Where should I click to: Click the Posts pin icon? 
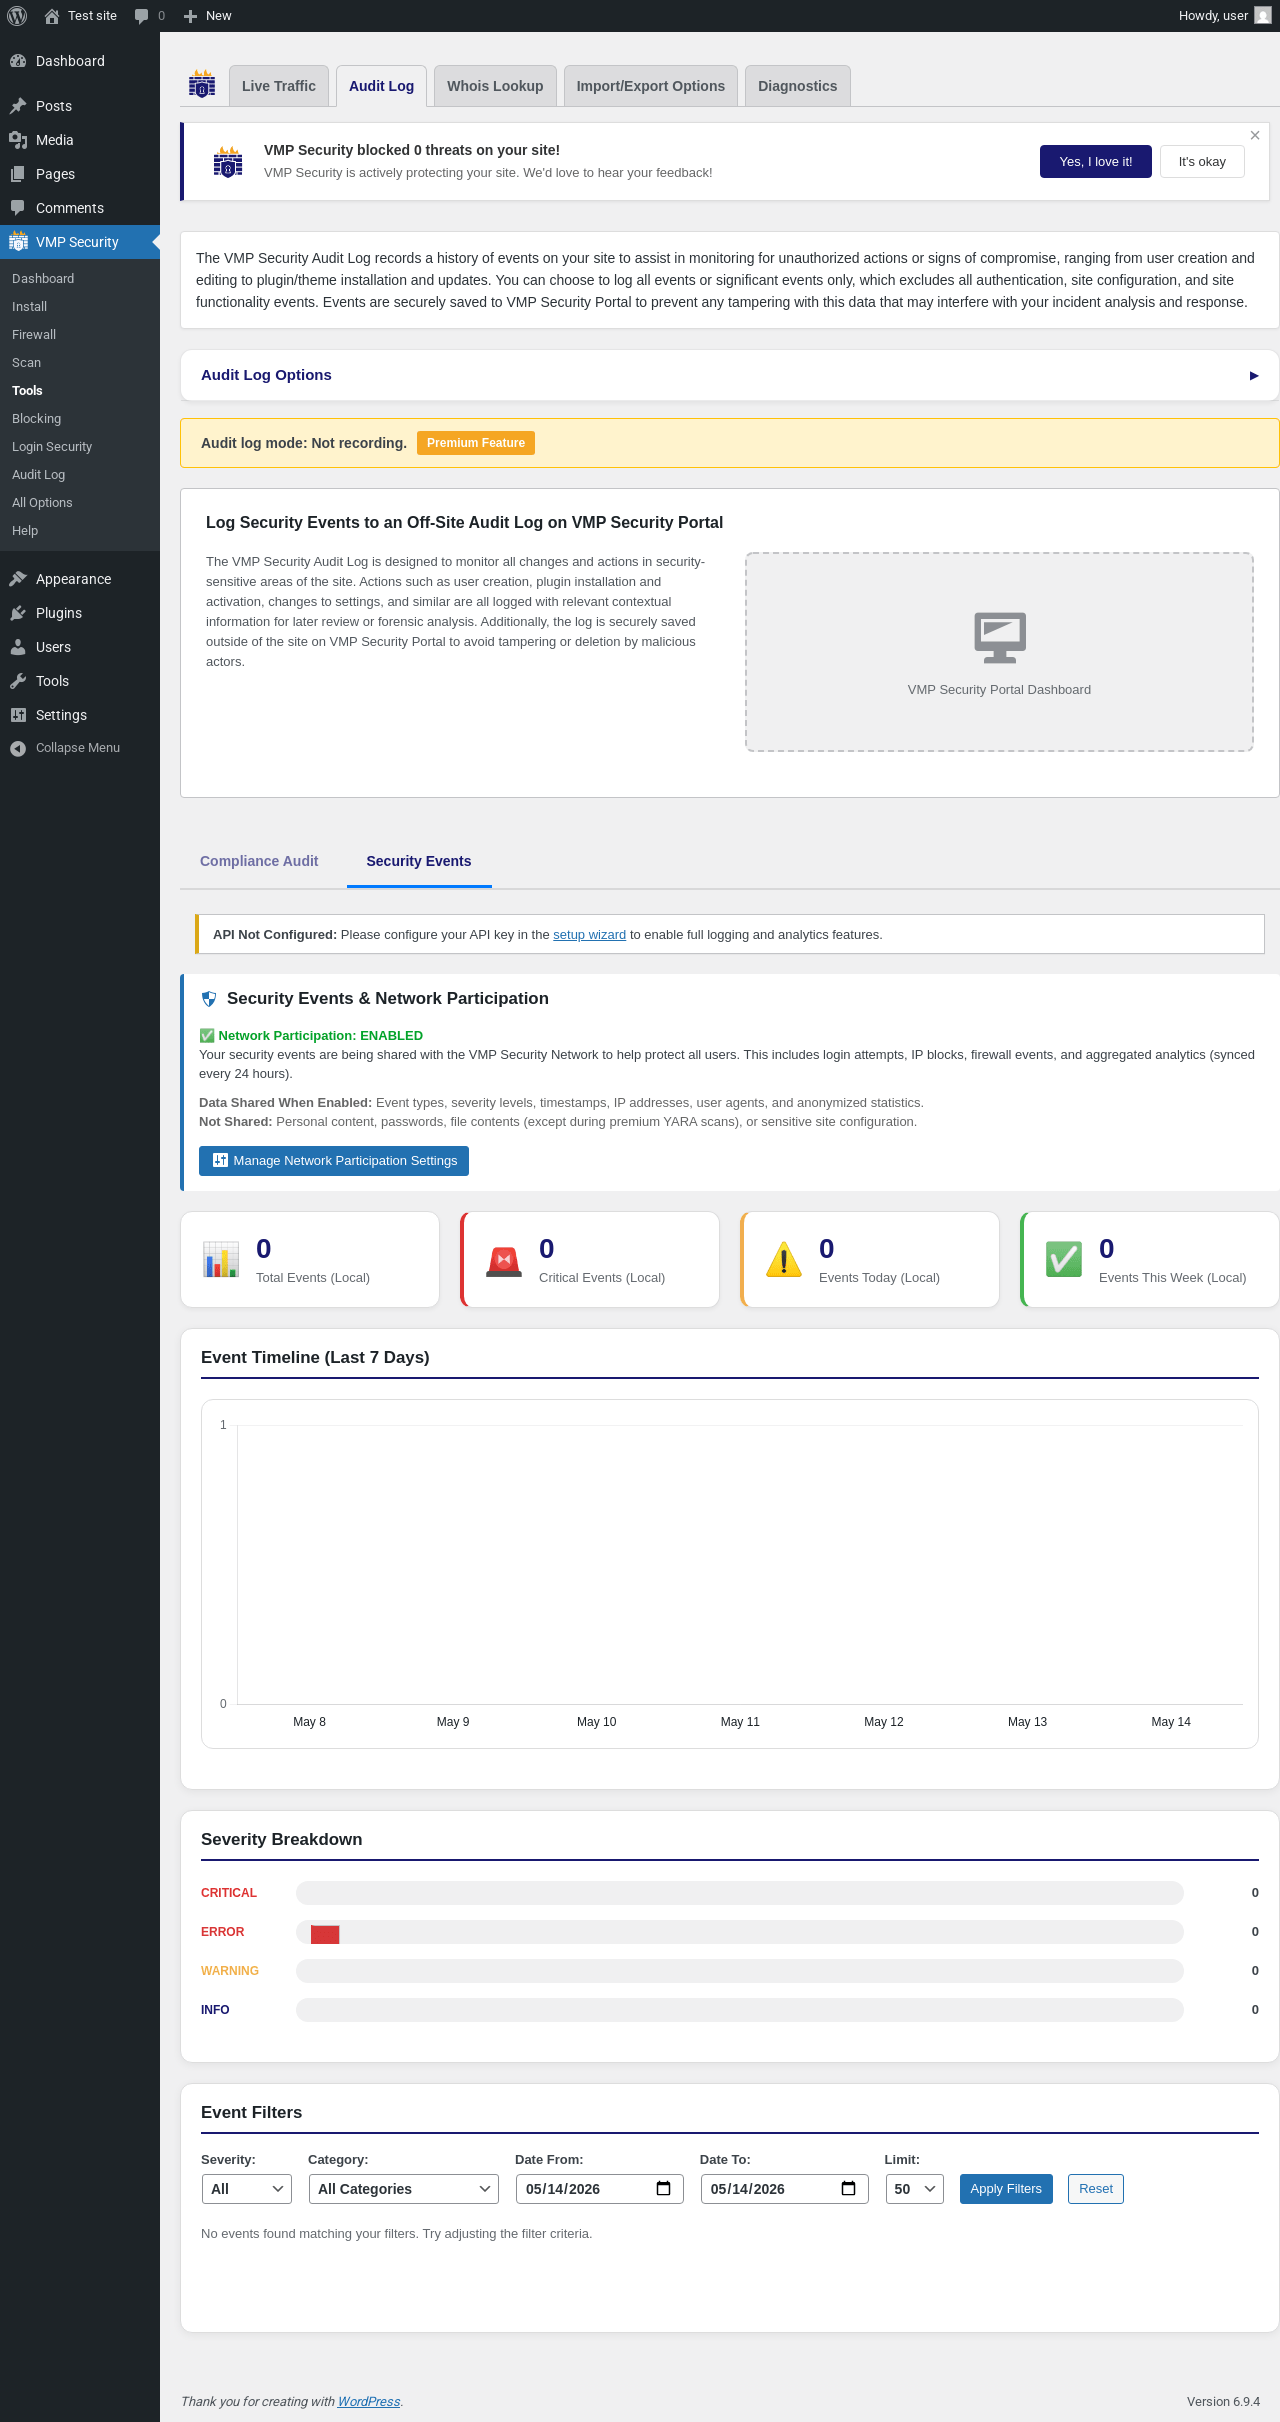(x=18, y=106)
